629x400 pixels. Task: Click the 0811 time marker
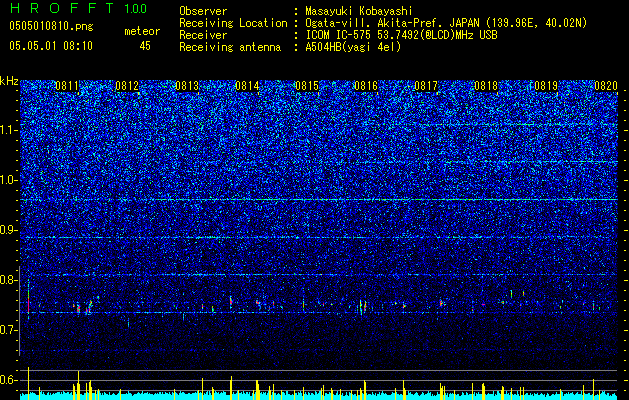click(x=67, y=86)
